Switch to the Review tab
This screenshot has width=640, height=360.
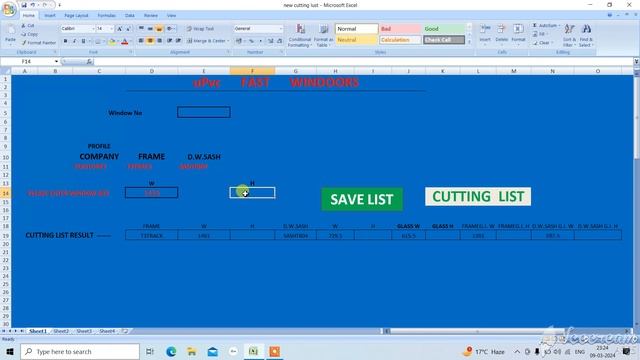[151, 16]
